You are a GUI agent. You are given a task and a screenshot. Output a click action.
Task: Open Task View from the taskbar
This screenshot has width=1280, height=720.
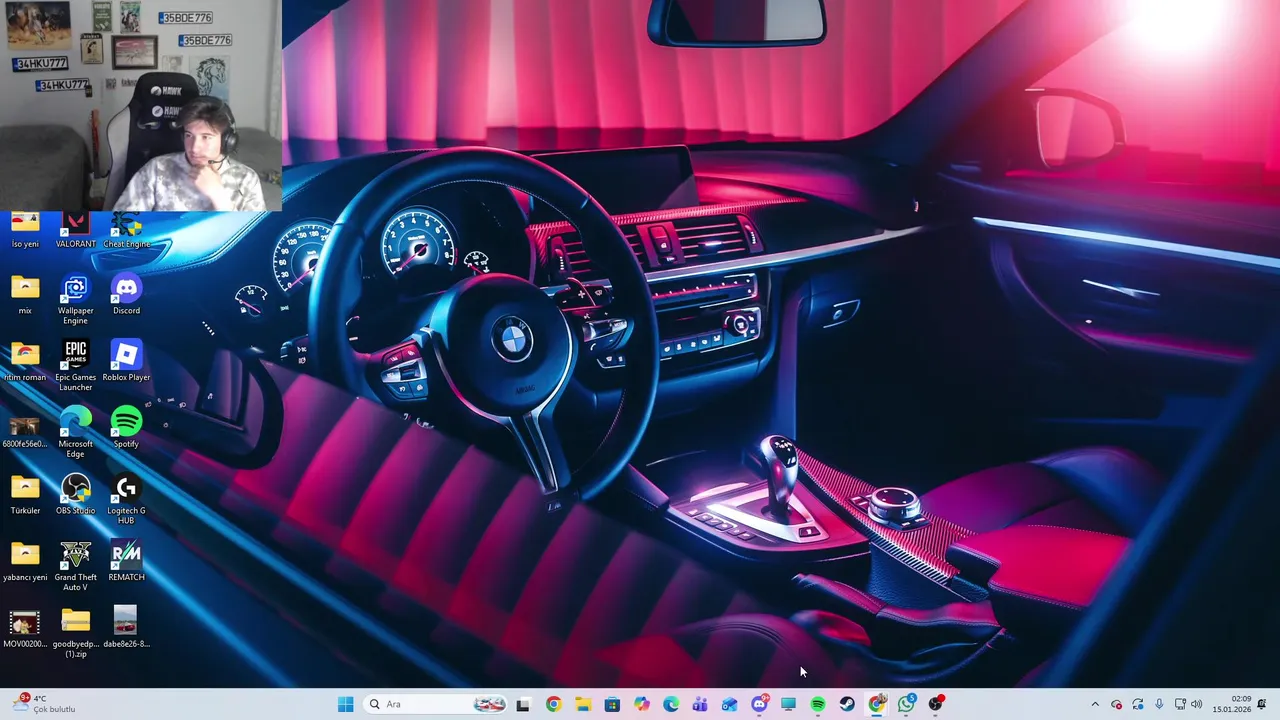[522, 704]
